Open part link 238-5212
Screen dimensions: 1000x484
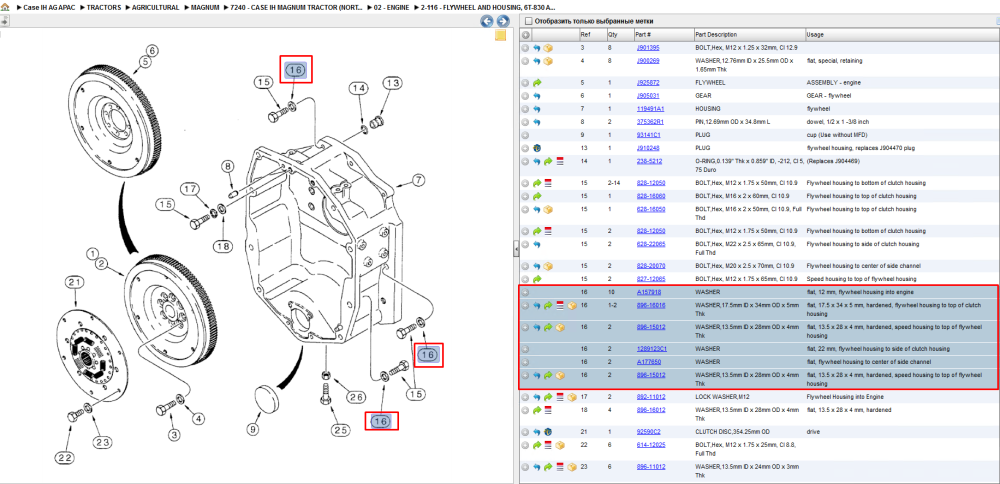point(649,161)
